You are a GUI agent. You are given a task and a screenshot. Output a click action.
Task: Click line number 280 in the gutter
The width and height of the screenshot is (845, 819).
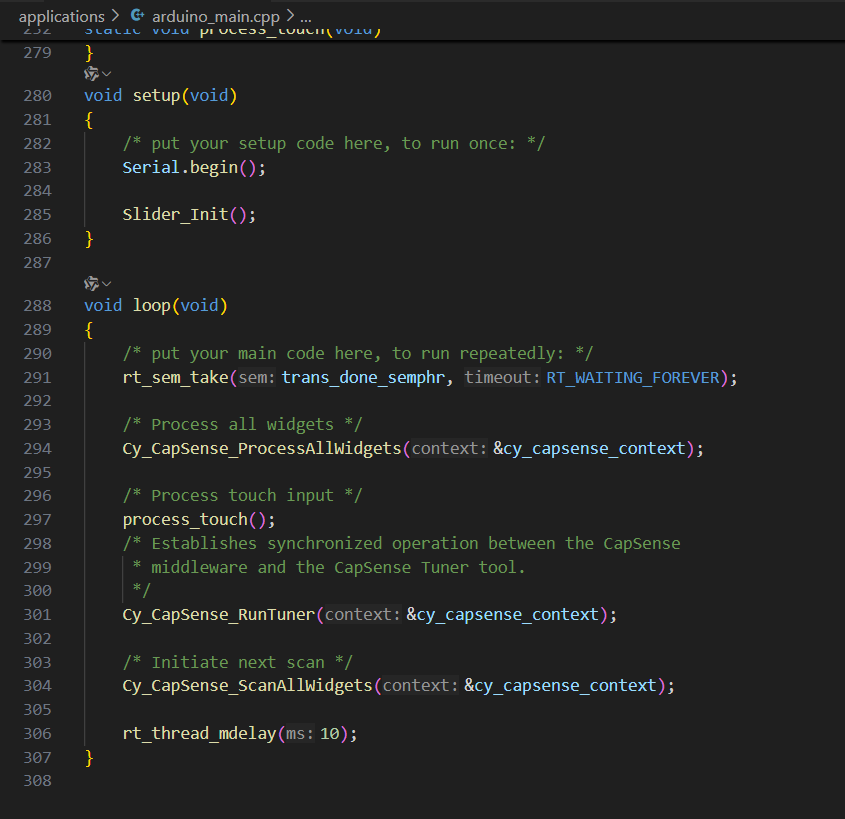click(x=37, y=96)
